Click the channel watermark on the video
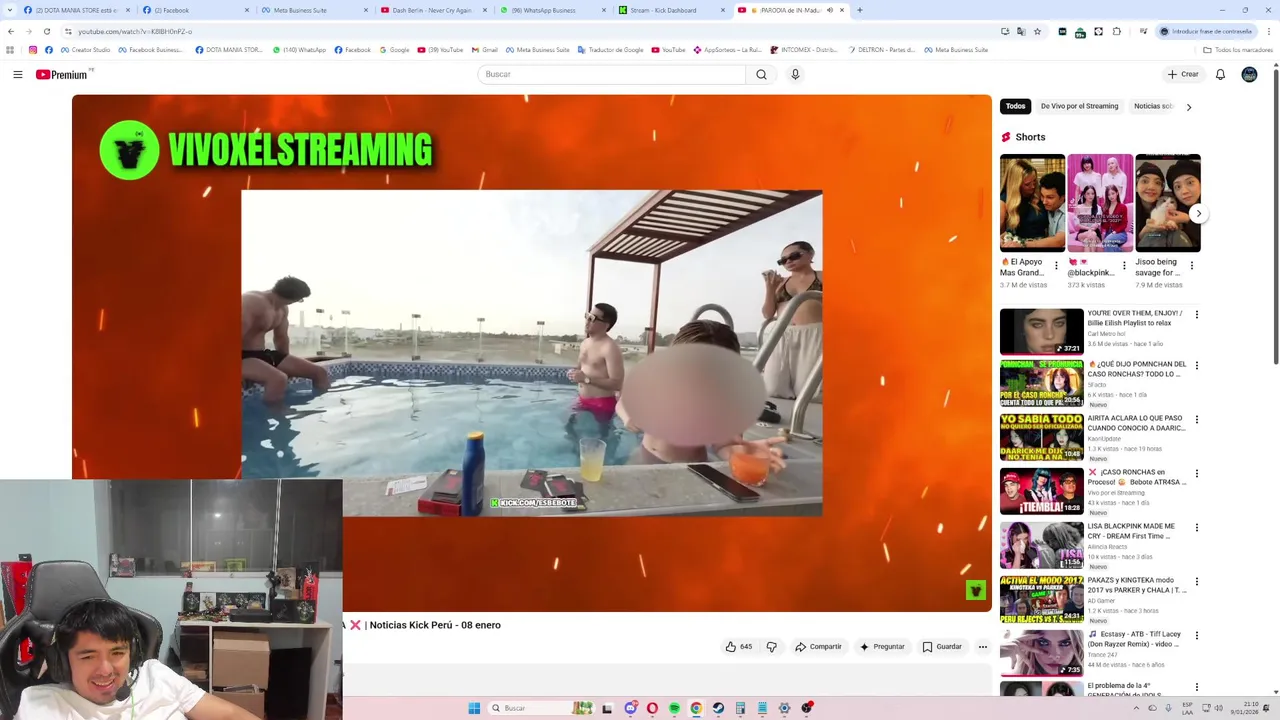 coord(976,590)
